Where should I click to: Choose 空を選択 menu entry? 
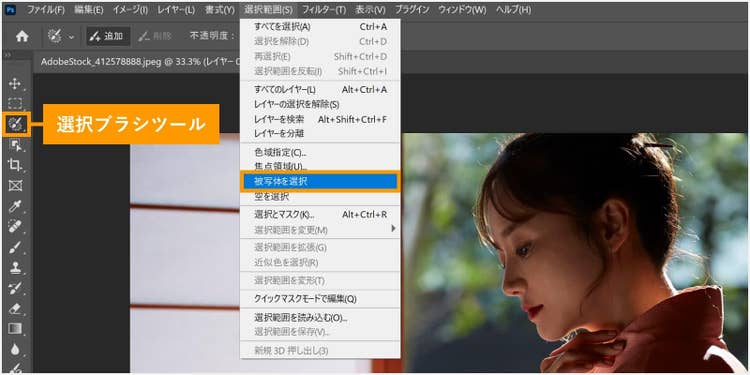coord(320,197)
